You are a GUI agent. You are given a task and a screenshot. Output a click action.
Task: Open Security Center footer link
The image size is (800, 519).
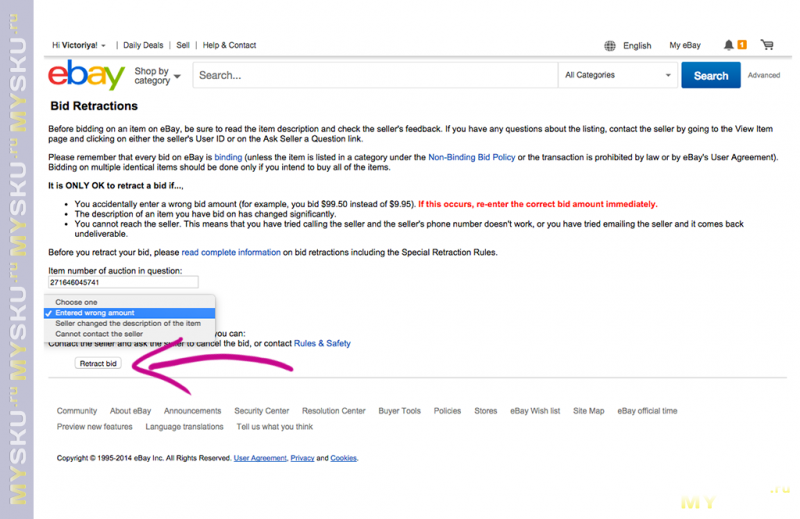point(261,410)
